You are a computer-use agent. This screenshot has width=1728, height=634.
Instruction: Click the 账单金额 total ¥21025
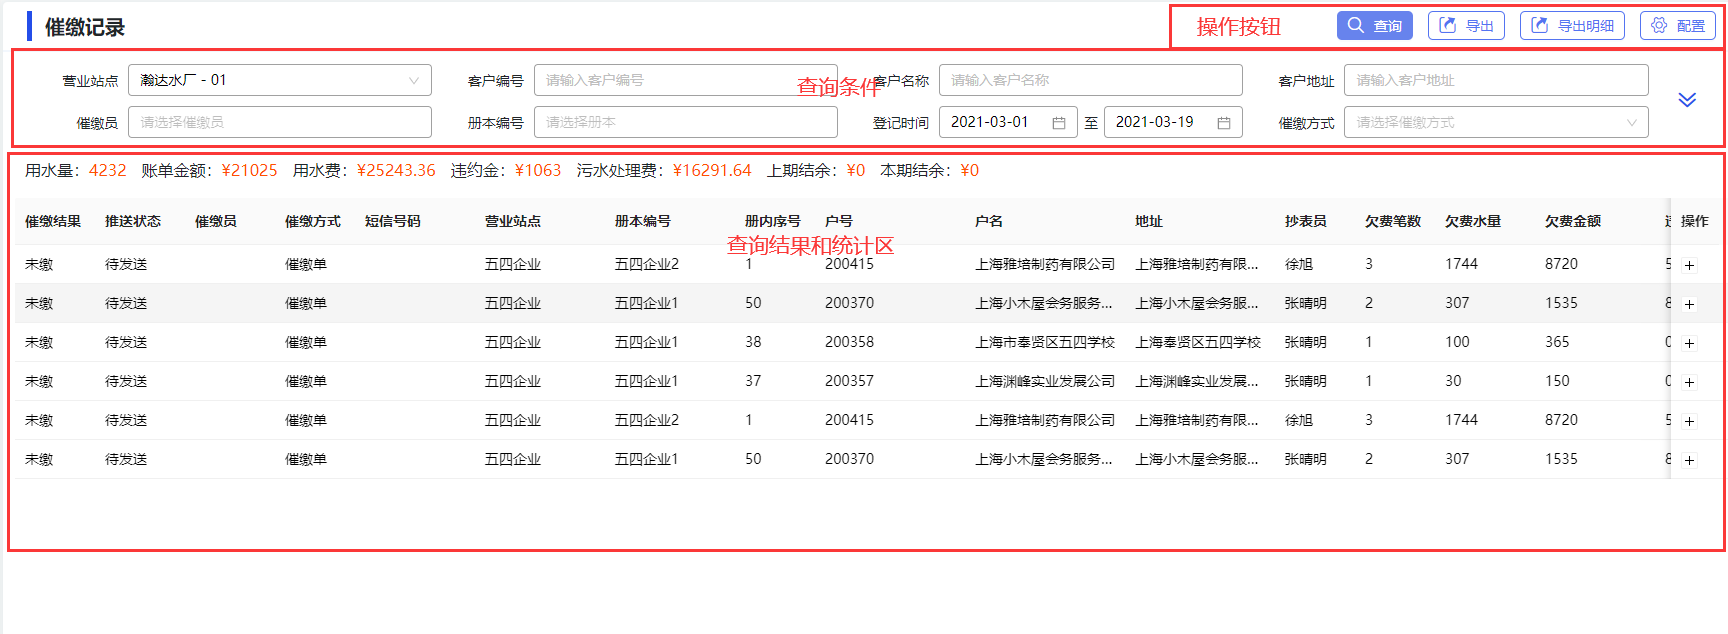click(x=249, y=170)
